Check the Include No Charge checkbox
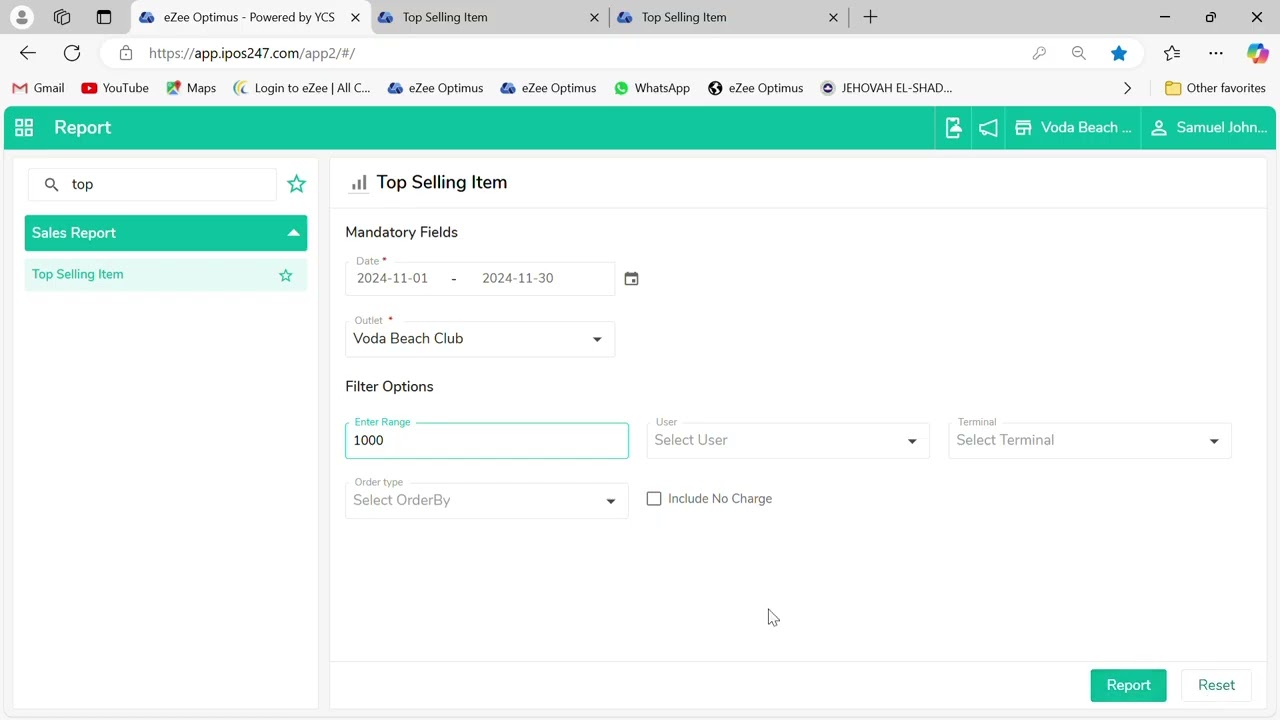 654,499
